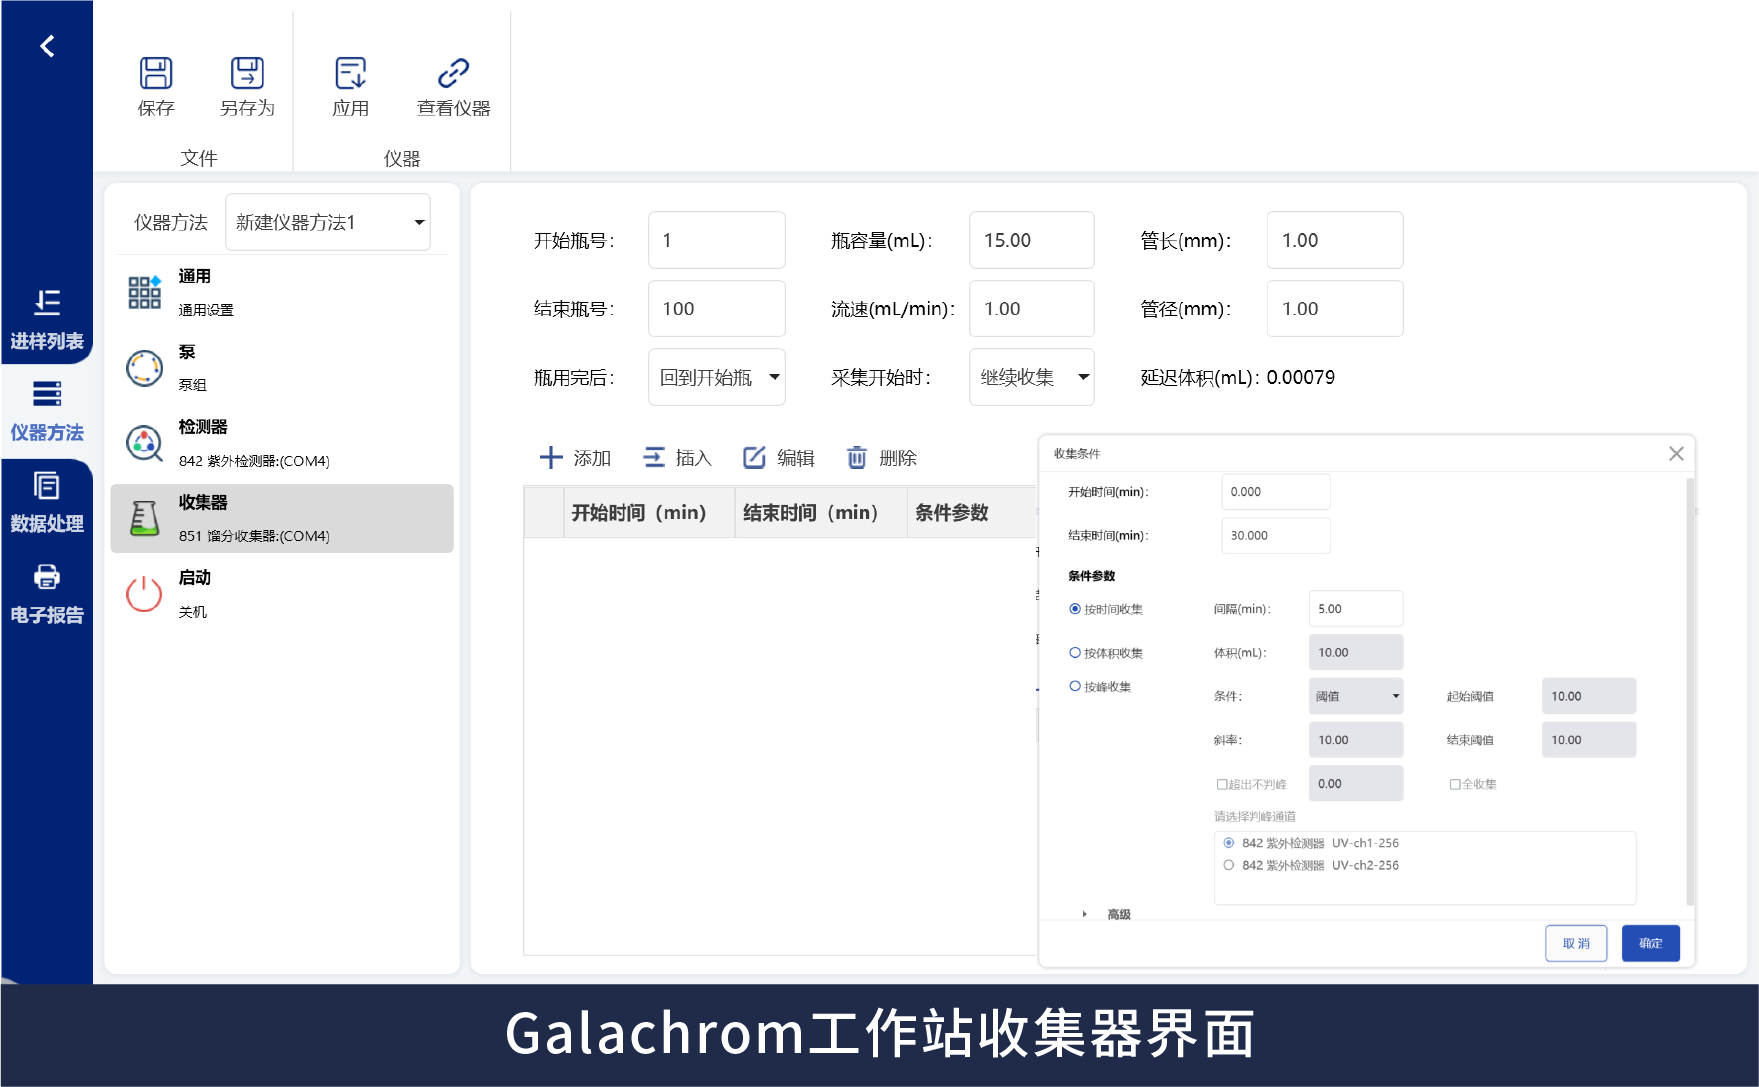
Task: Click the 取消 cancel button
Action: (1576, 943)
